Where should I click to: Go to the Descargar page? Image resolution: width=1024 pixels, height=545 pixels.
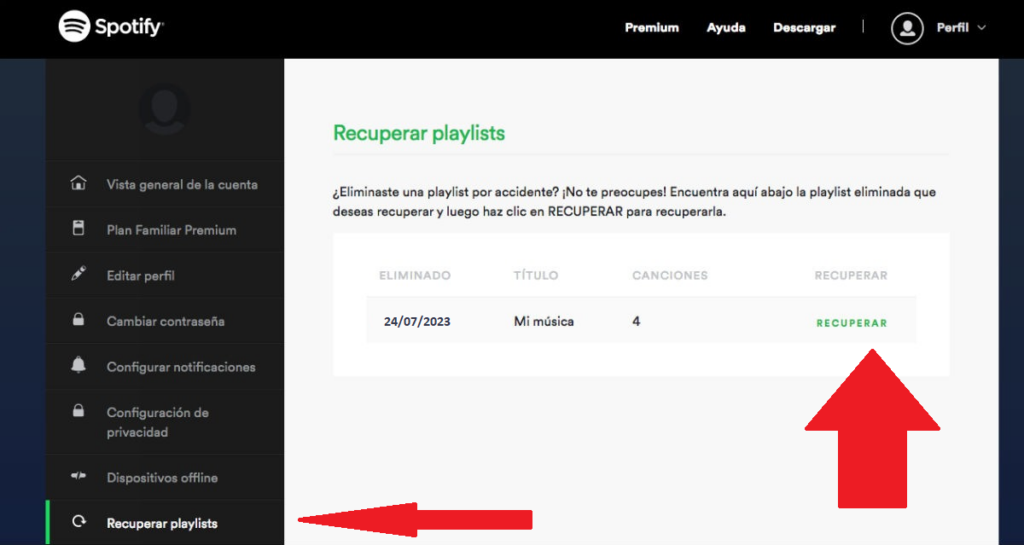point(804,28)
